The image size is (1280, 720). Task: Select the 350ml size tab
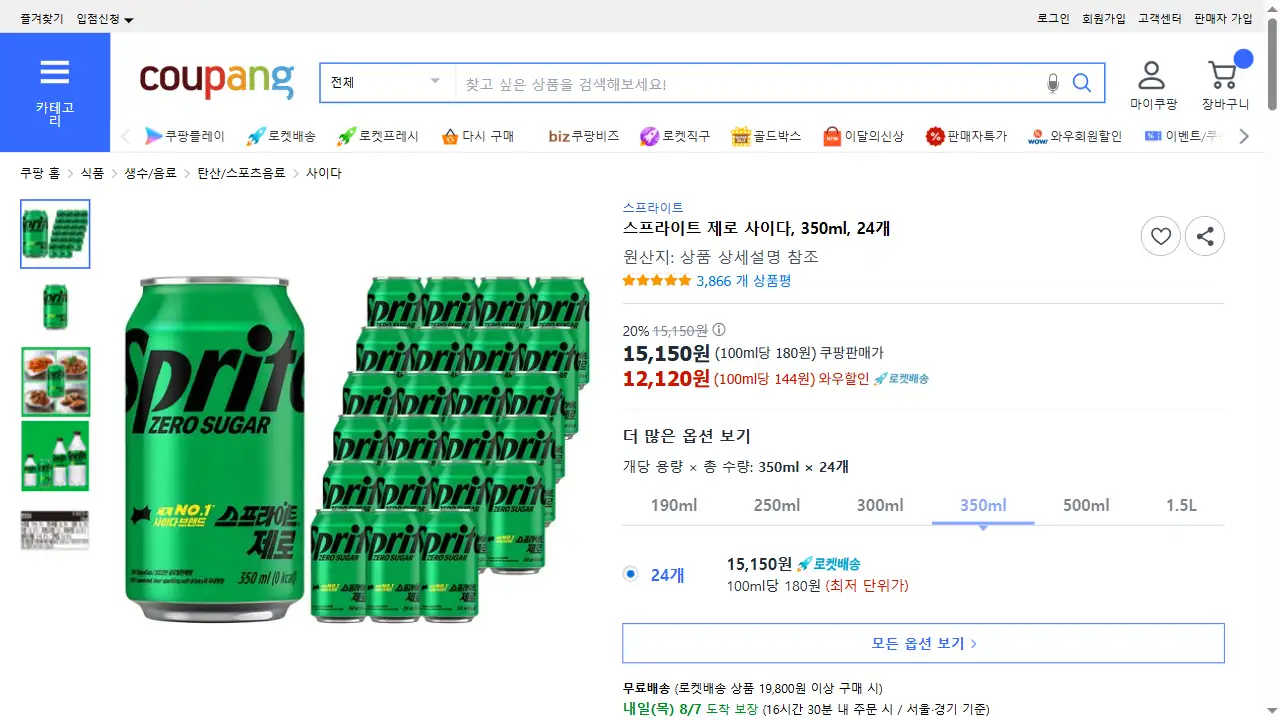coord(983,505)
